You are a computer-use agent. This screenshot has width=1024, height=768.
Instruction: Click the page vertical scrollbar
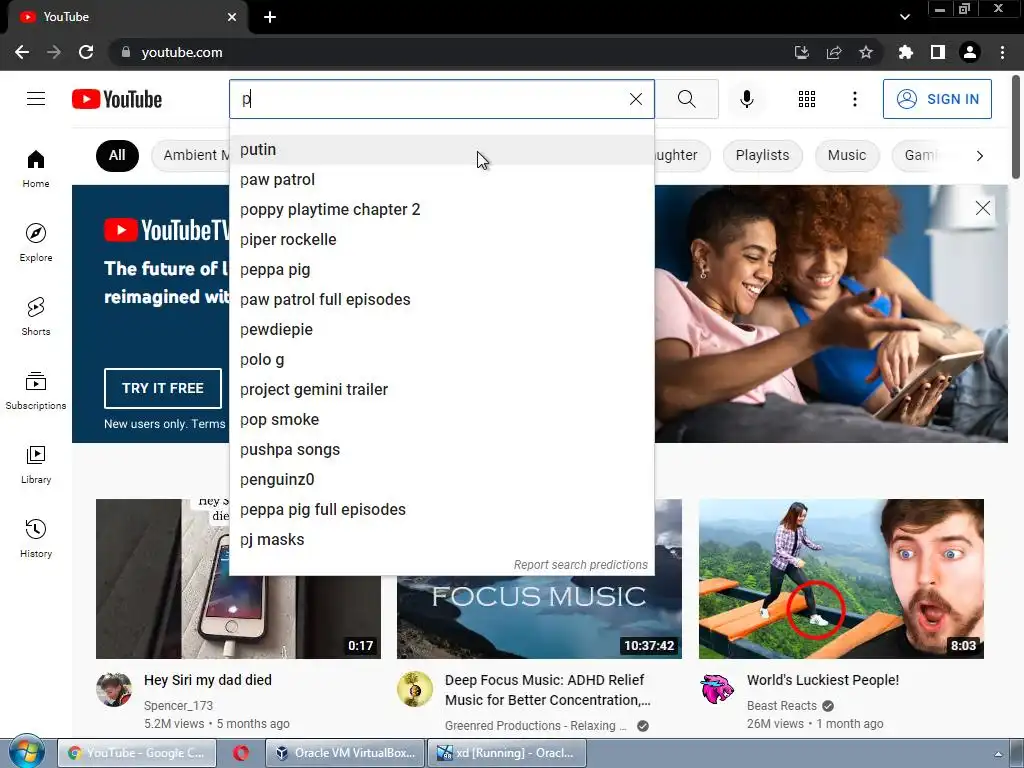(x=1016, y=127)
